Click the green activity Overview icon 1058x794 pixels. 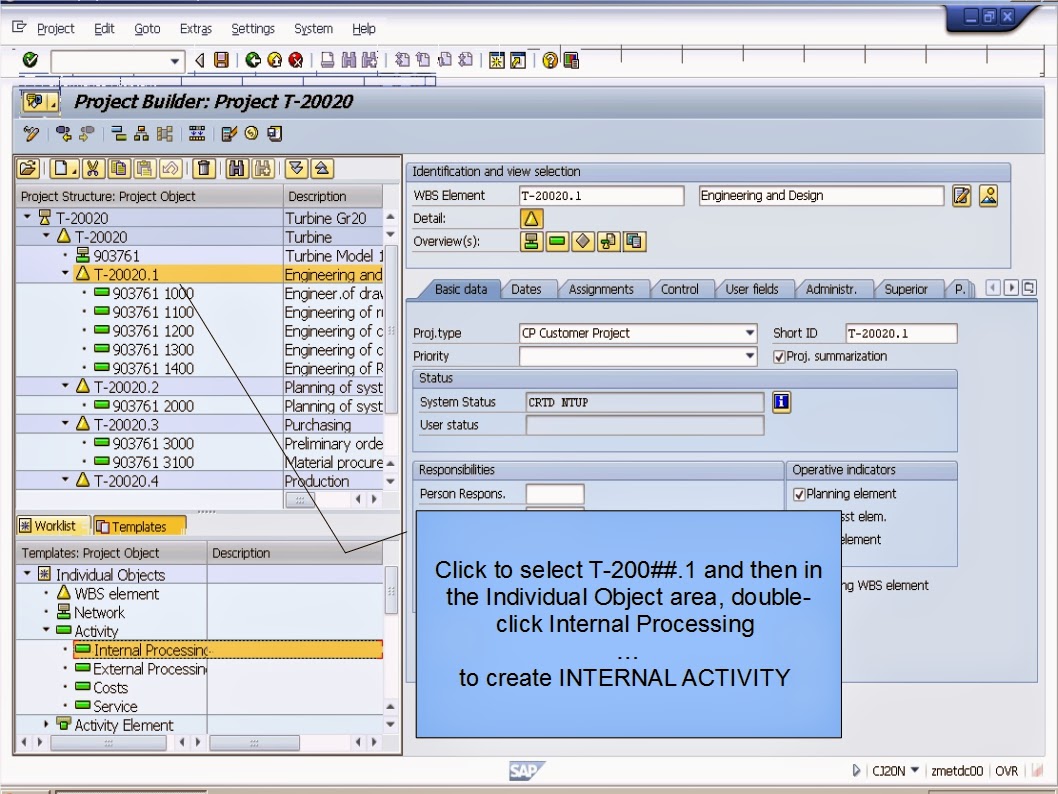tap(557, 241)
